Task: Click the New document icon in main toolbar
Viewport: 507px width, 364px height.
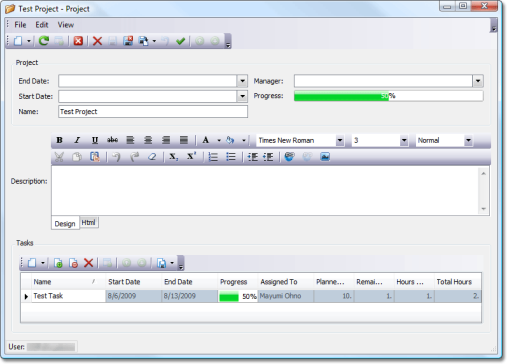Action: coord(18,41)
